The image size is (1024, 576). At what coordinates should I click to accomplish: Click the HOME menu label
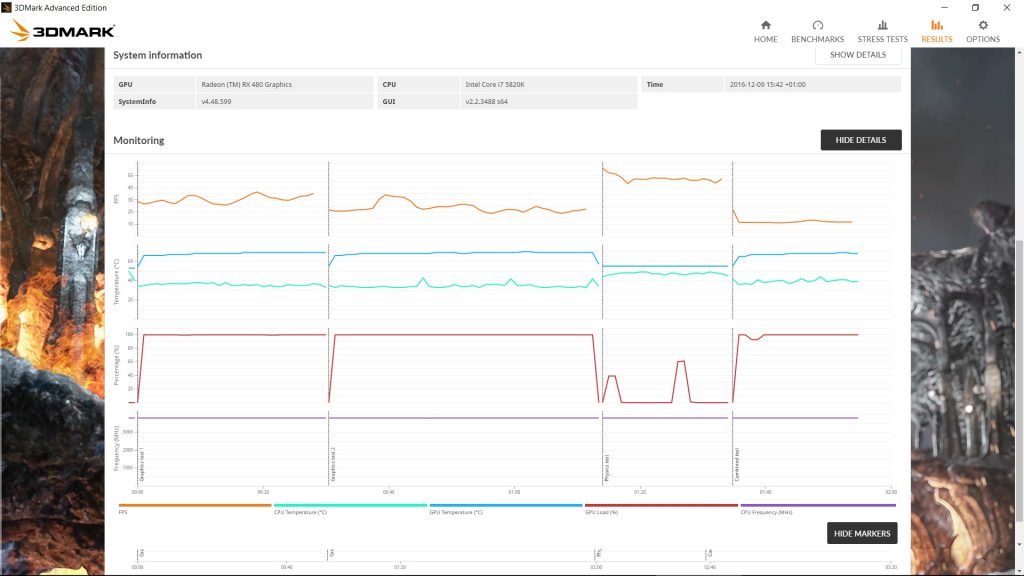click(765, 39)
